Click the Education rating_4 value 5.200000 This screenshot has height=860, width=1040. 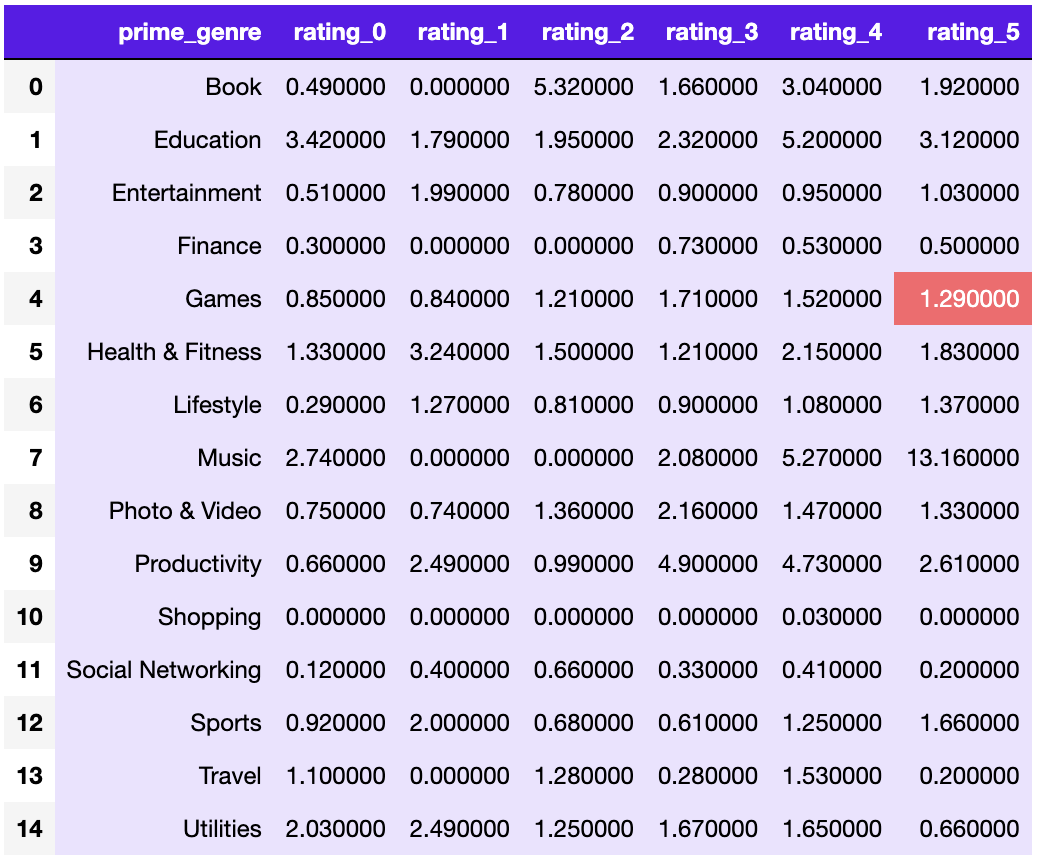click(x=832, y=139)
